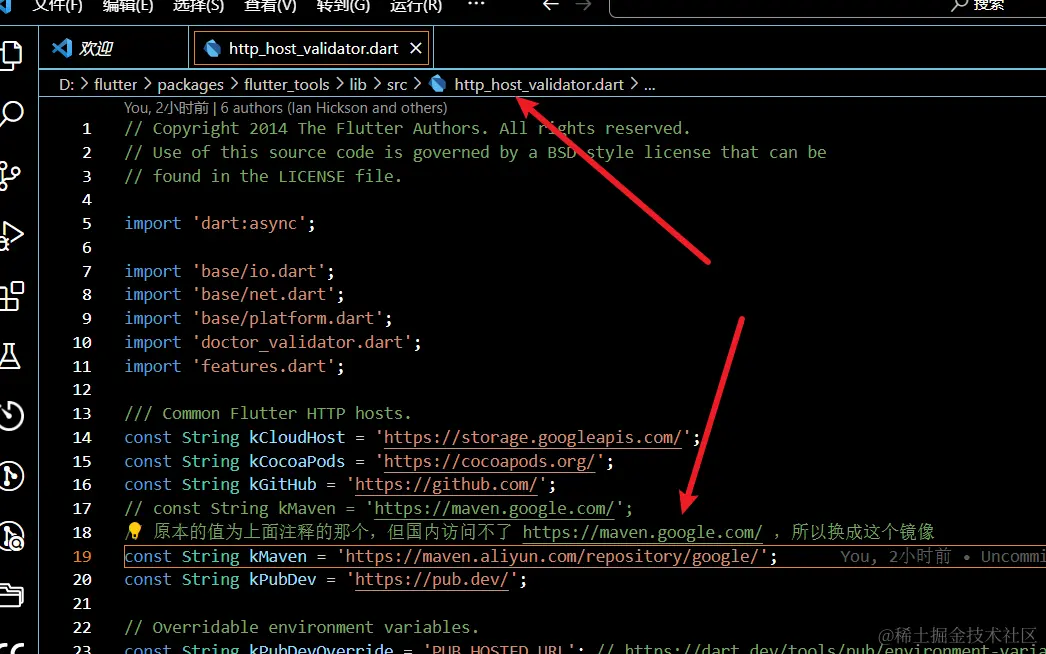
Task: Click the circled git branch icon
Action: [11, 476]
